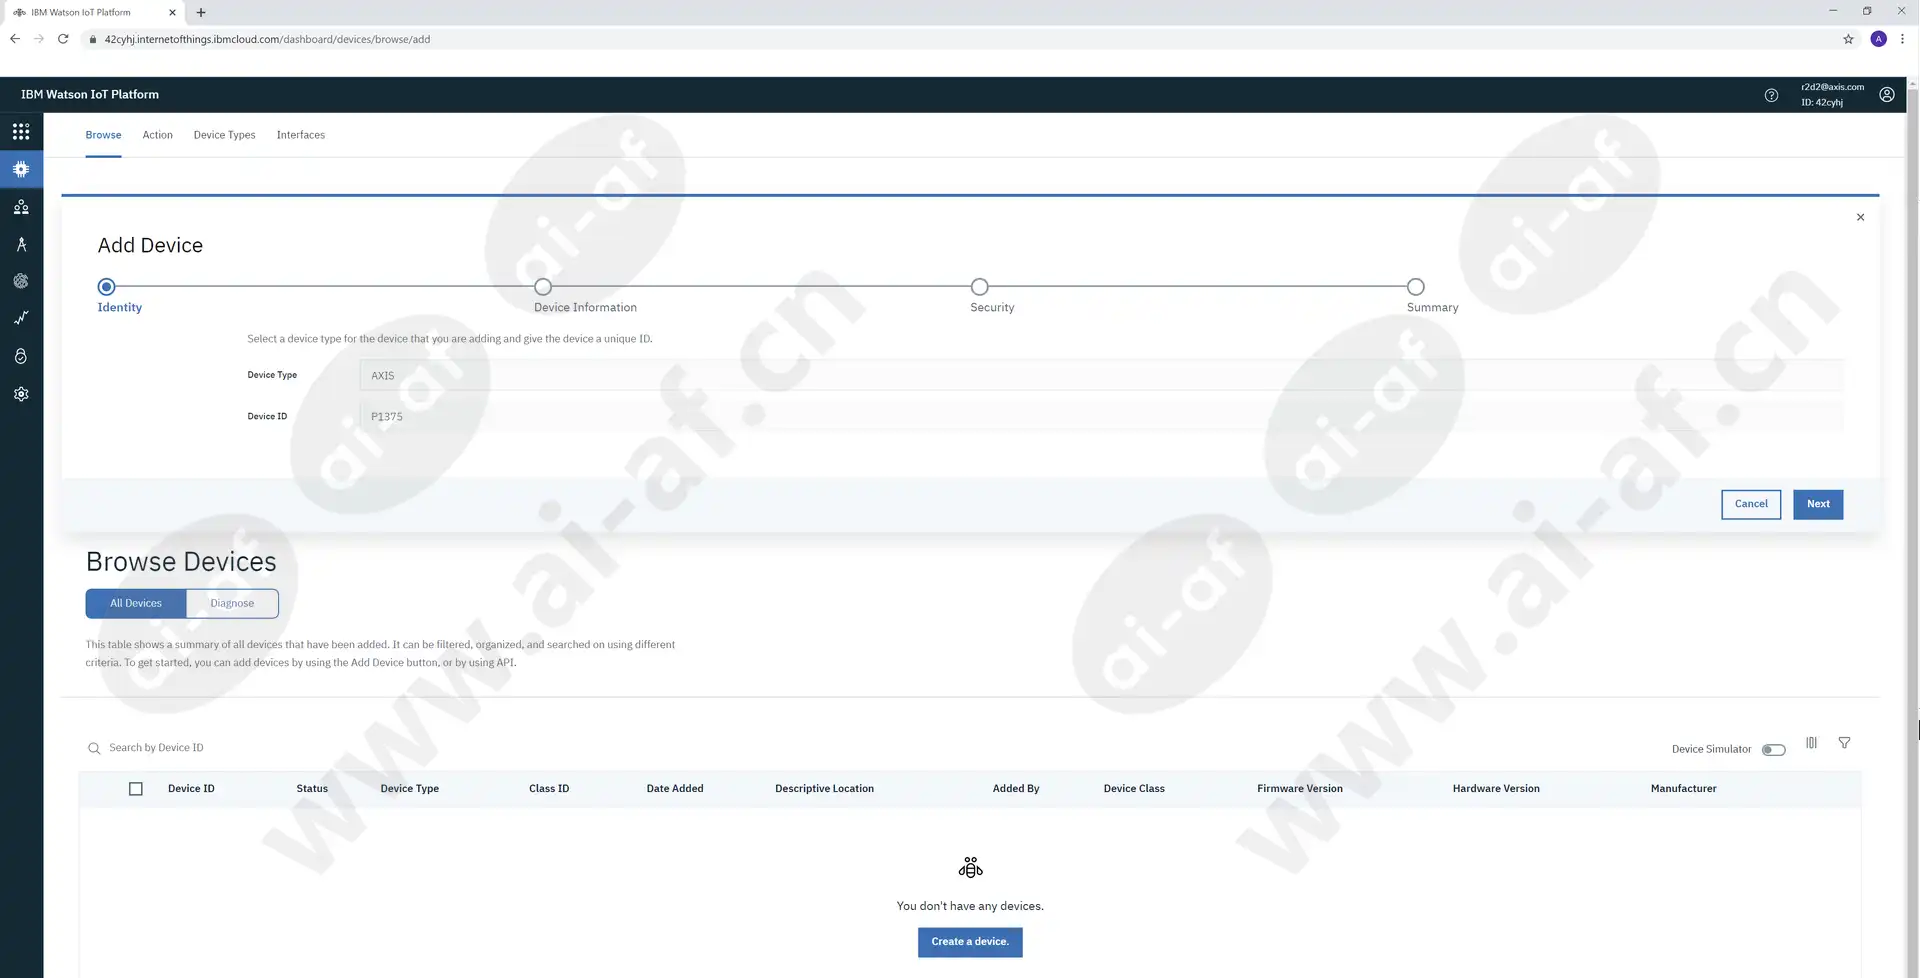Sort by the Device Type column header
Image resolution: width=1920 pixels, height=978 pixels.
coord(409,789)
